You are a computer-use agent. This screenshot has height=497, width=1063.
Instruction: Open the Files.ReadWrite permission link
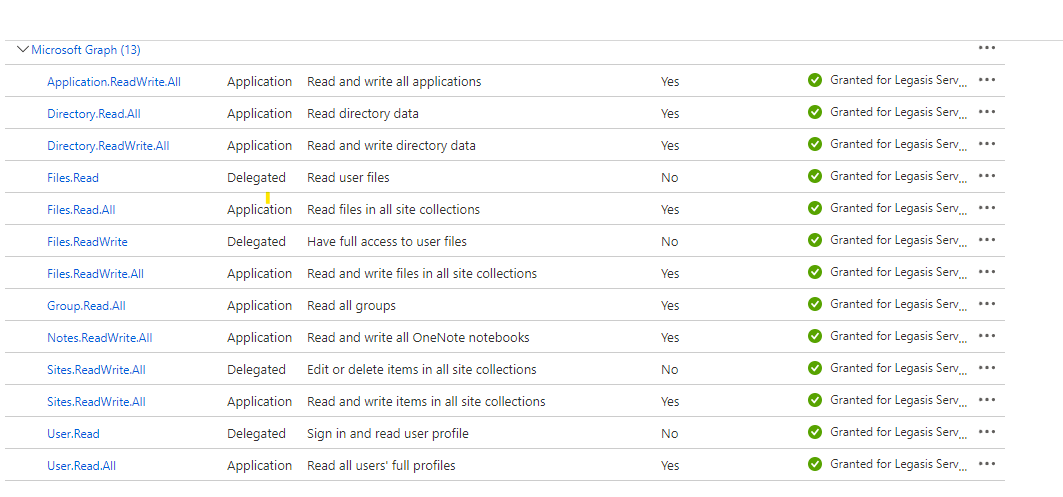(87, 241)
